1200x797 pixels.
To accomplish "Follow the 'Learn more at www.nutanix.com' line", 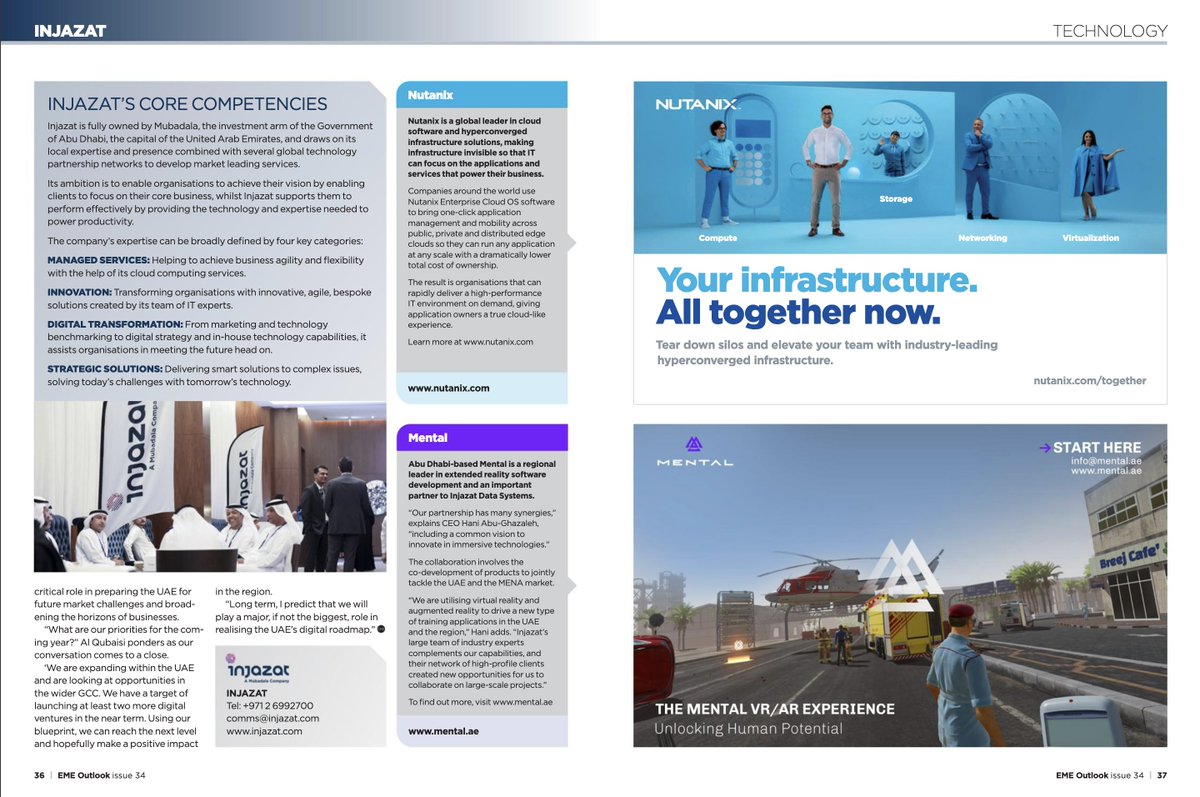I will coord(470,341).
